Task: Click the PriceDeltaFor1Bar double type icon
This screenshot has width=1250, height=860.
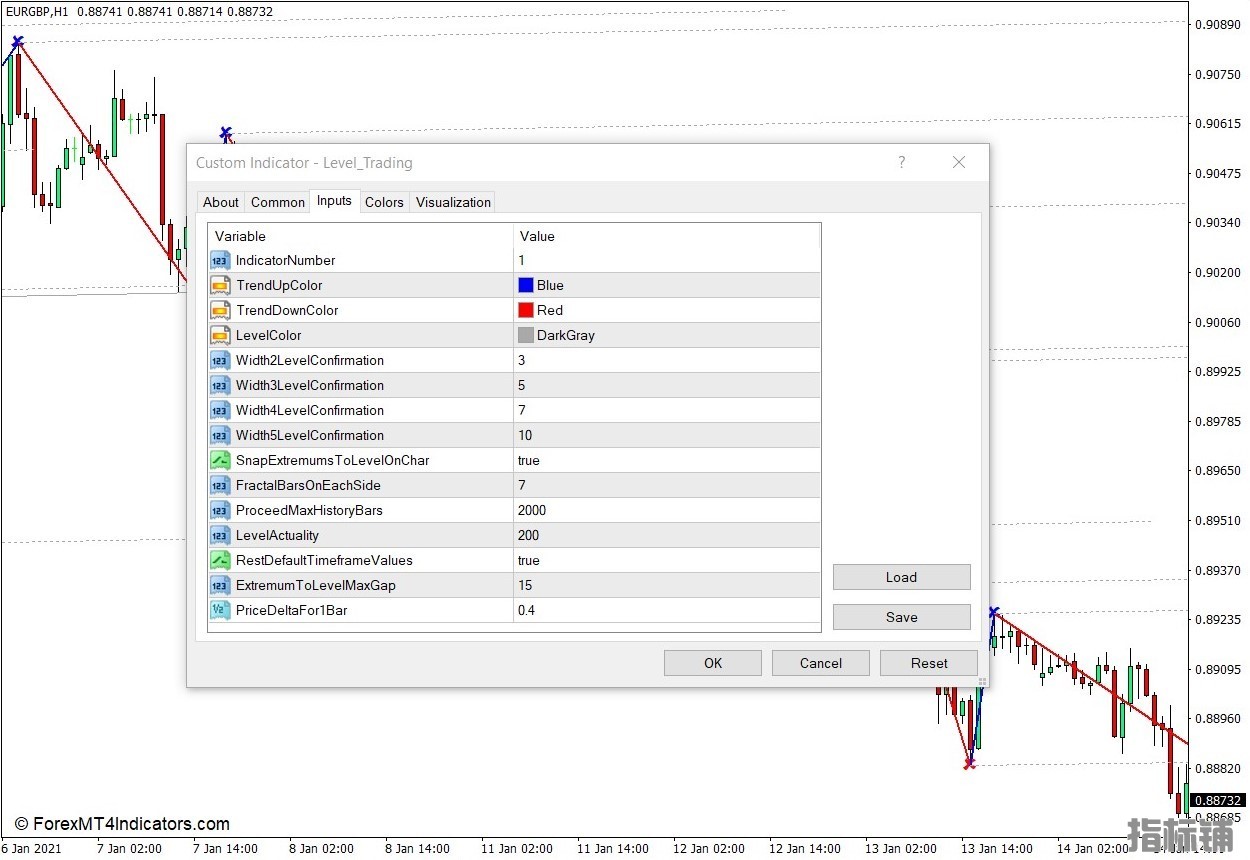Action: pos(220,610)
